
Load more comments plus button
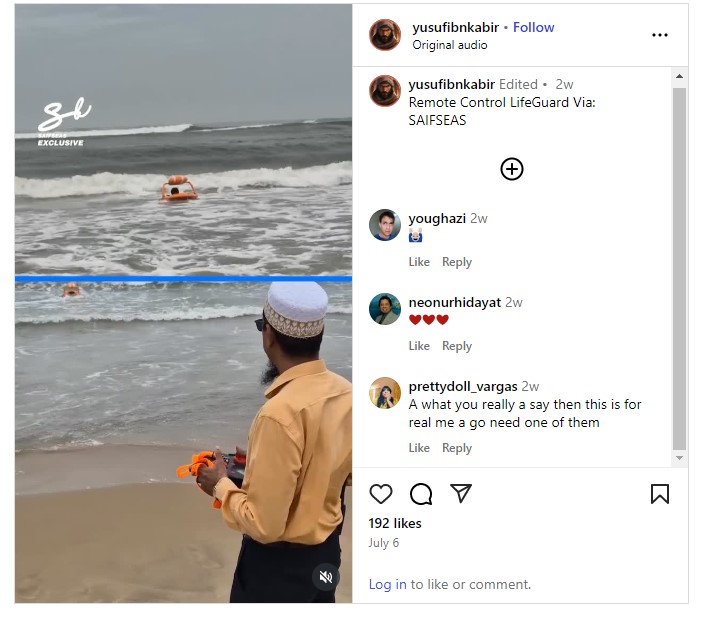[x=511, y=169]
